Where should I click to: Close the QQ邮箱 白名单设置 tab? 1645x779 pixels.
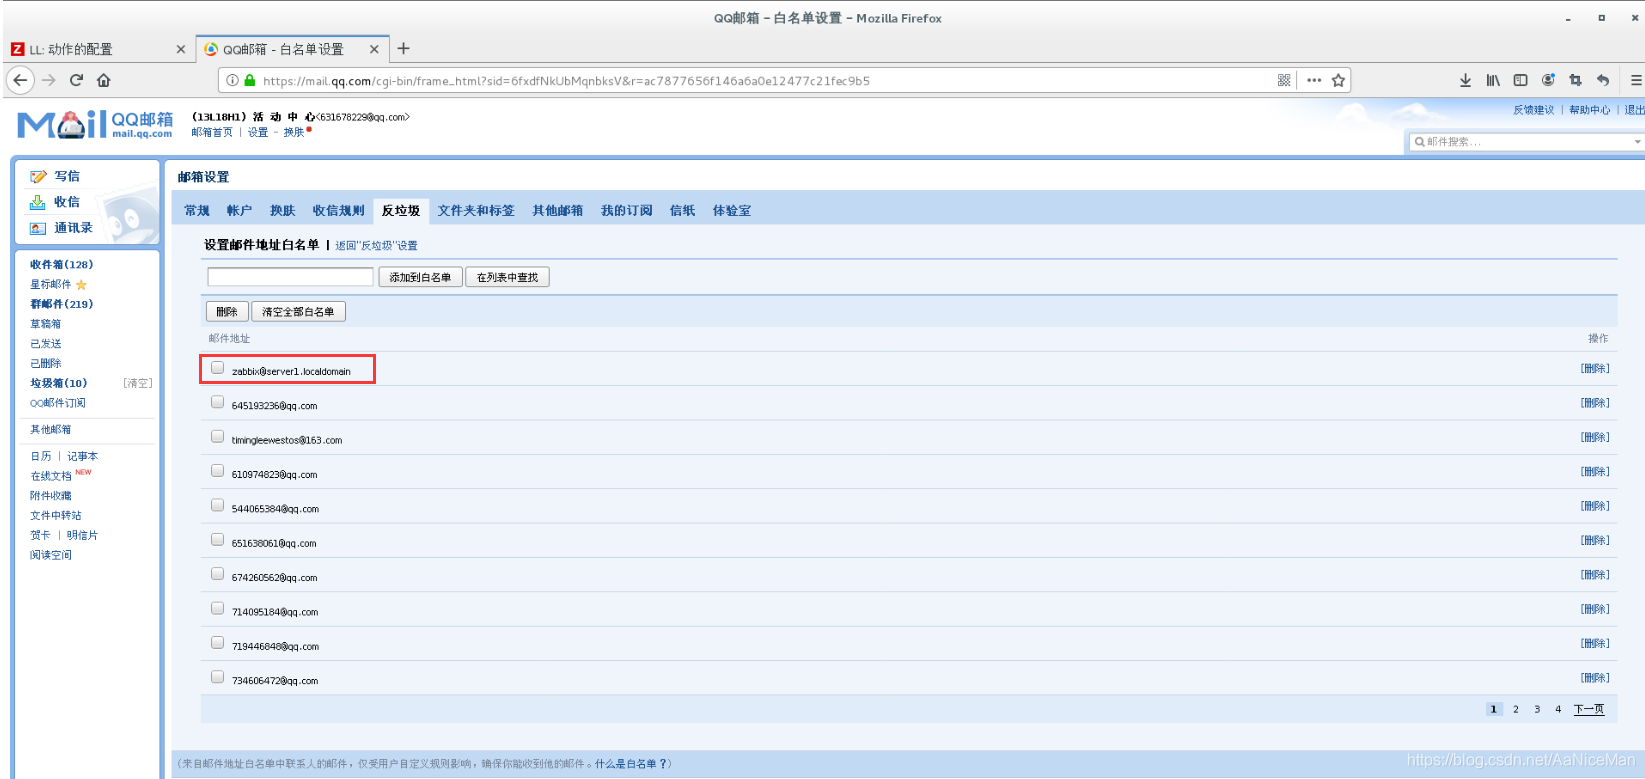(x=374, y=49)
